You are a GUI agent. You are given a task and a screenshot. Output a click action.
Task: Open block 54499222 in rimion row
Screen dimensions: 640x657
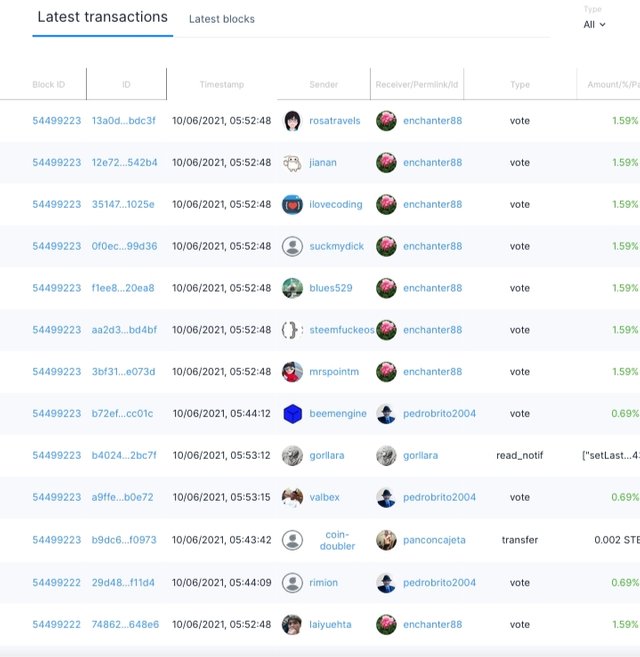[57, 583]
